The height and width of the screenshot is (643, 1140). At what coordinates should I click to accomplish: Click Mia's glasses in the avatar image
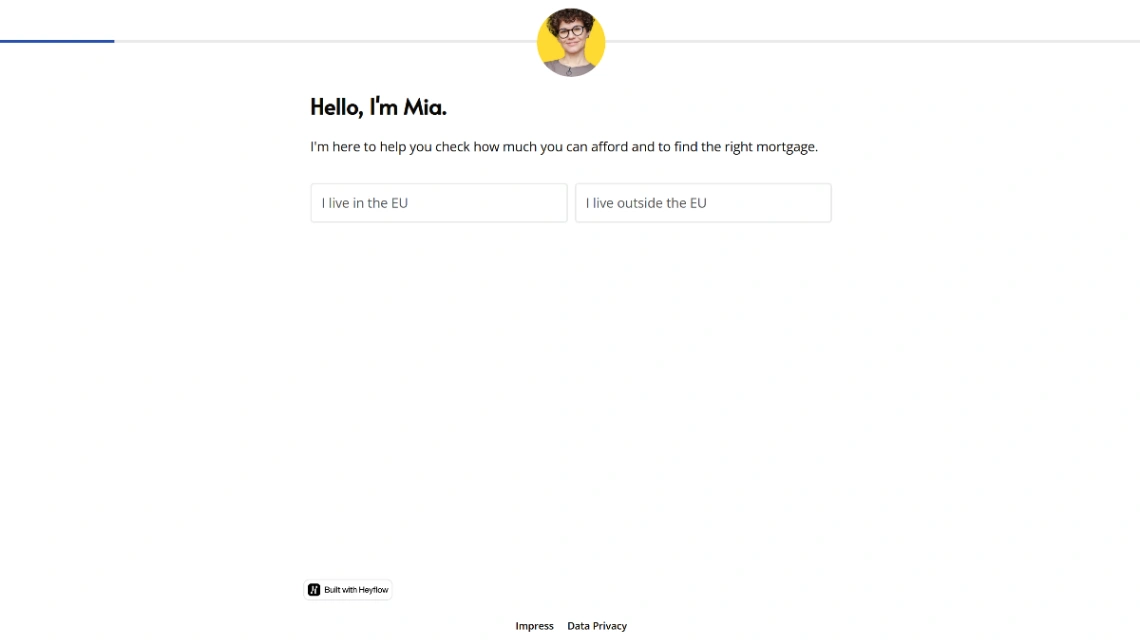coord(571,31)
